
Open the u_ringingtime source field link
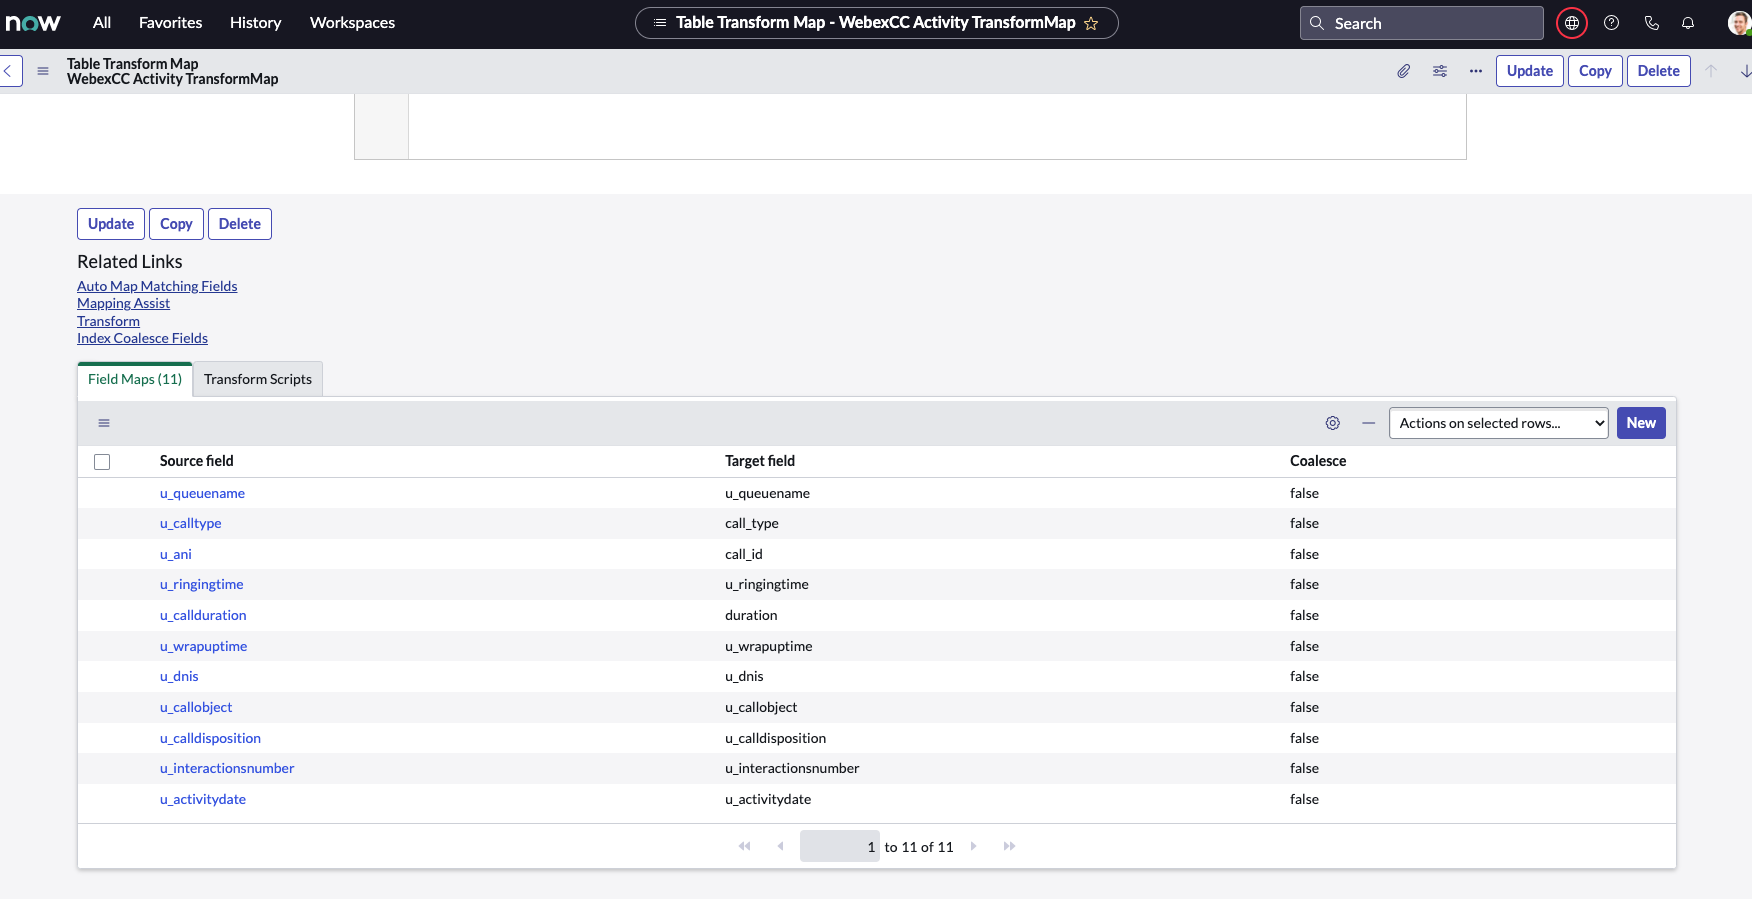click(202, 584)
